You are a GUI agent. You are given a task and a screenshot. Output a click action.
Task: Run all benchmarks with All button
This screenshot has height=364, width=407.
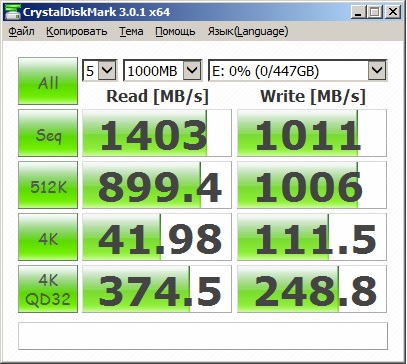tap(48, 81)
